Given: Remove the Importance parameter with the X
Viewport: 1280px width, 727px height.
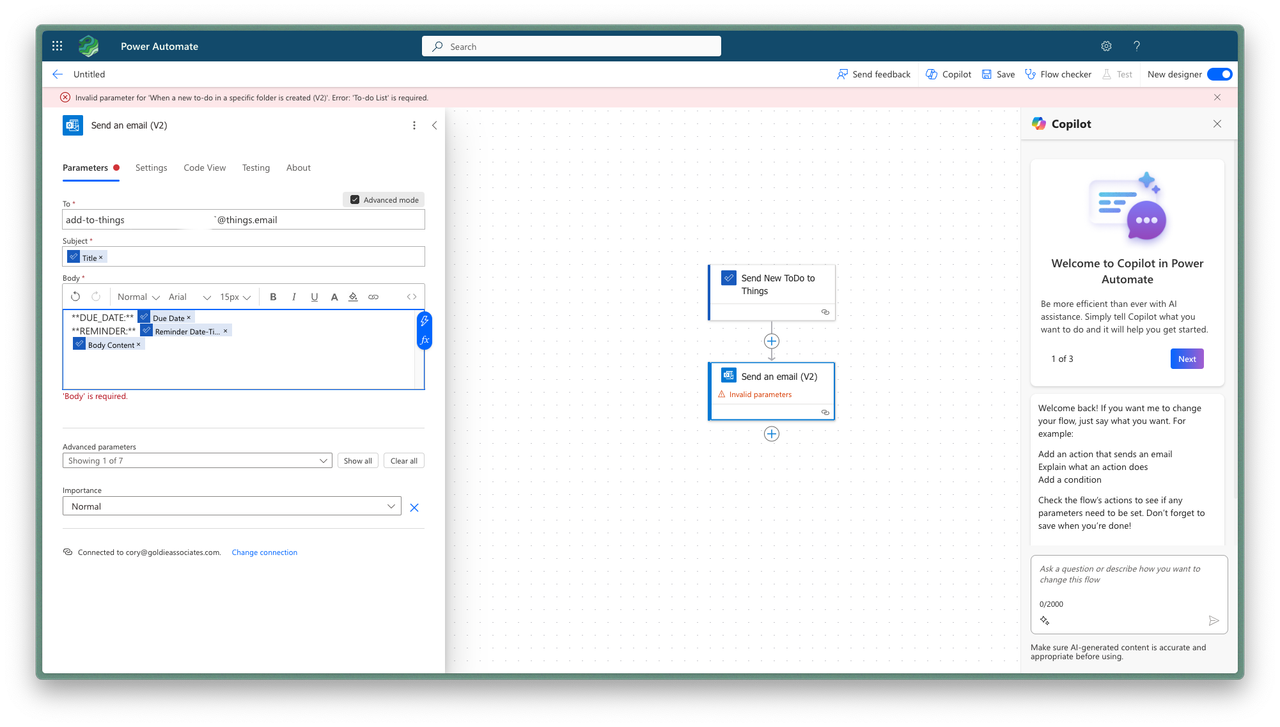Looking at the screenshot, I should pyautogui.click(x=414, y=508).
